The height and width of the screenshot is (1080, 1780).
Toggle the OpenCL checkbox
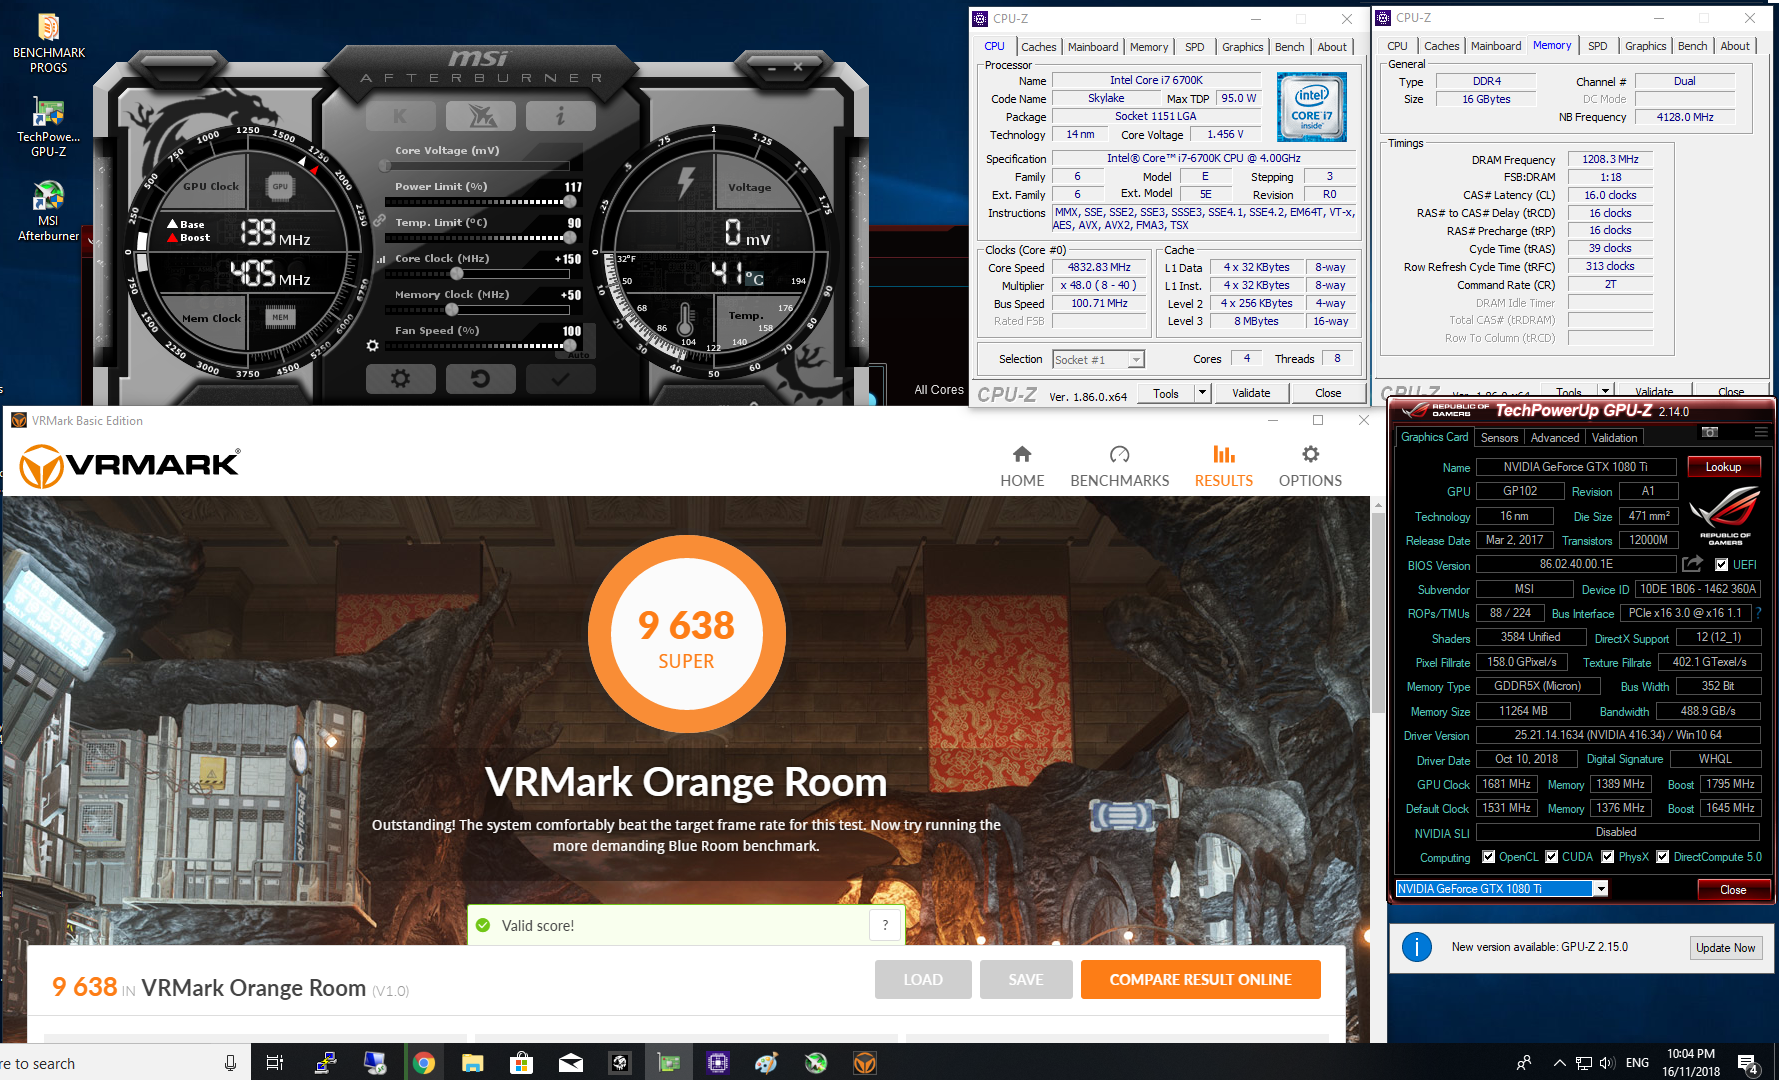click(1488, 857)
